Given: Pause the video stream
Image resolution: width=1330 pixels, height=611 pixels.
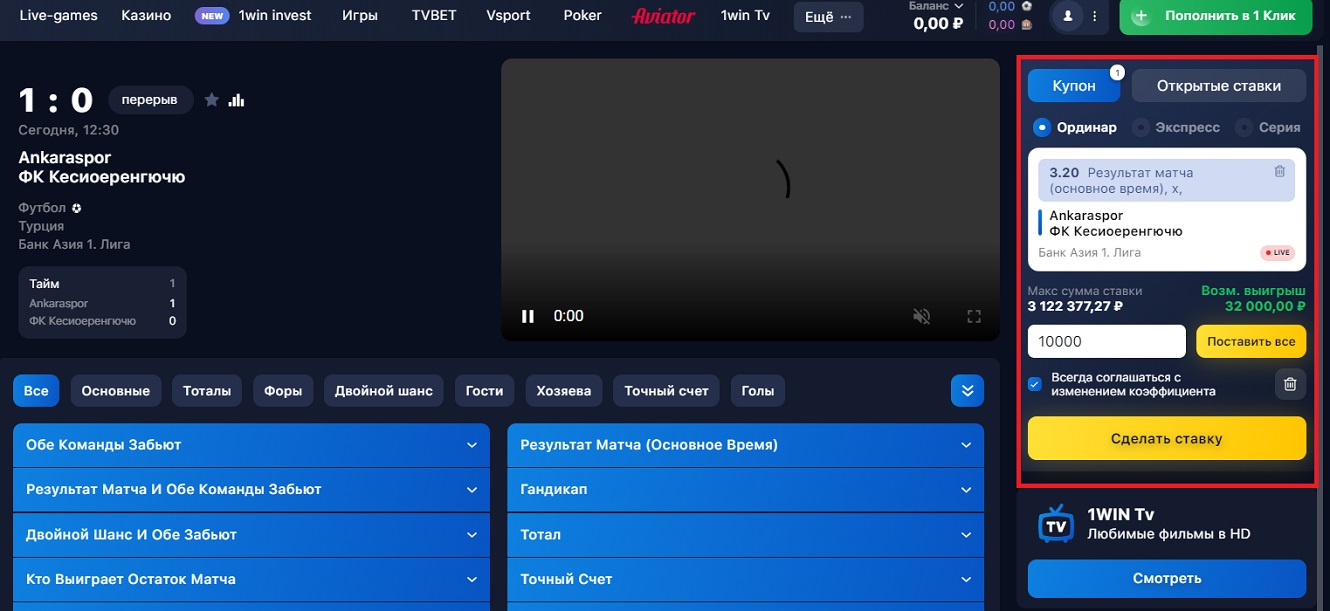Looking at the screenshot, I should (x=528, y=316).
